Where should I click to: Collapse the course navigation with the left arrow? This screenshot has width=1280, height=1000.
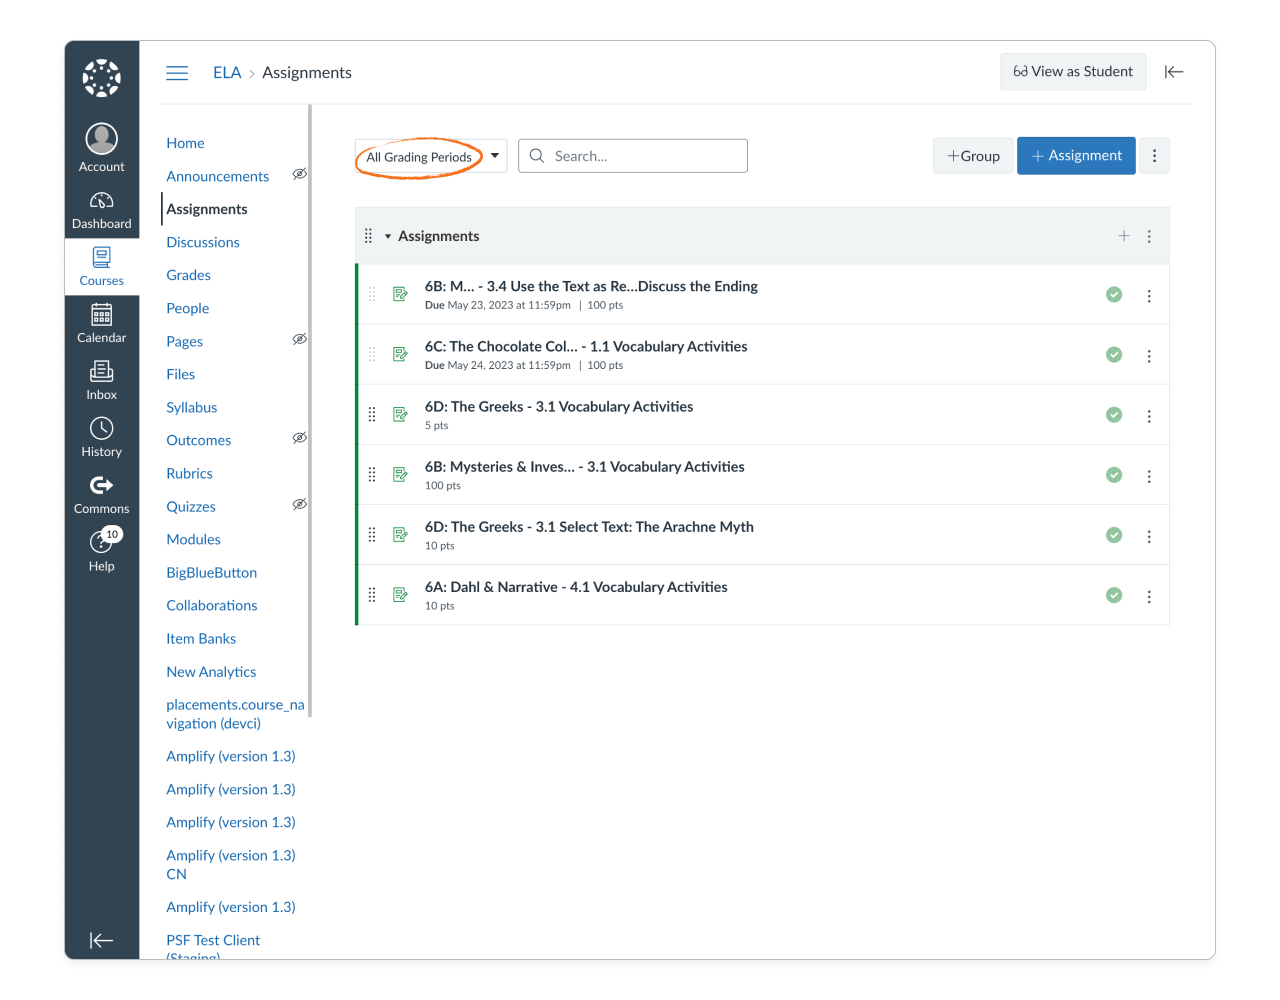click(x=1173, y=71)
